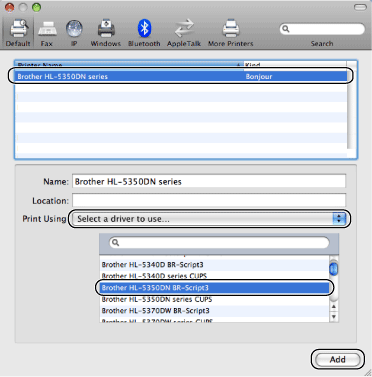
Task: Click the Print Using dropdown arrows
Action: click(339, 219)
